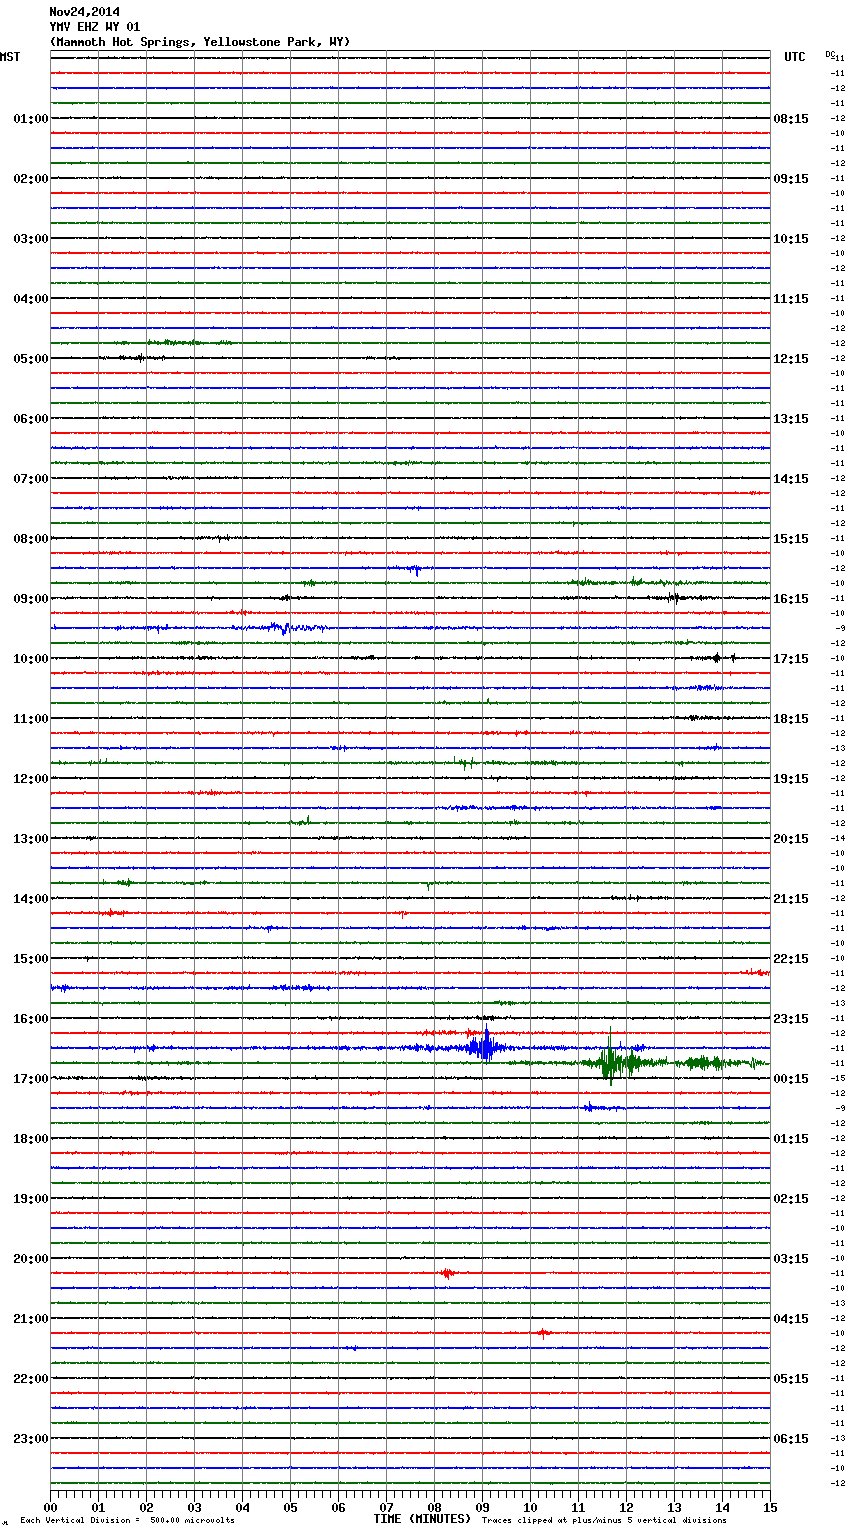Select the 02:00 MST time label
Viewport: 850px width, 1534px height.
(x=30, y=179)
